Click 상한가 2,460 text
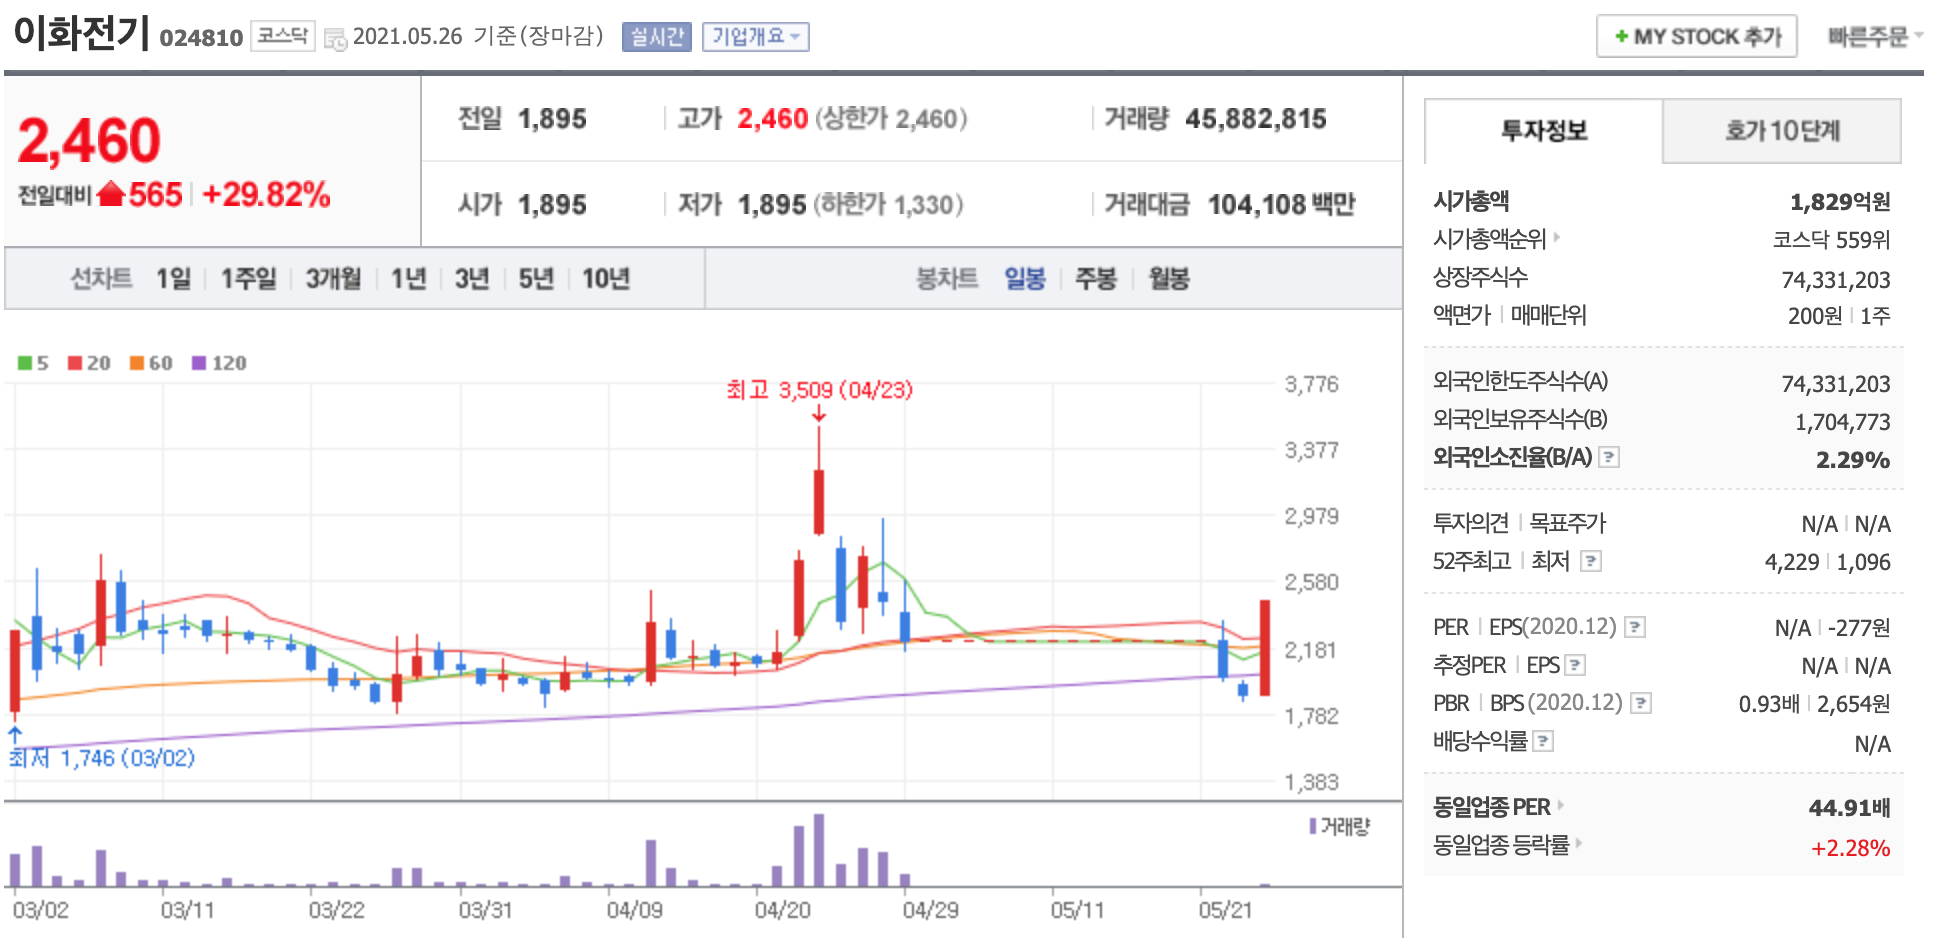 click(891, 119)
